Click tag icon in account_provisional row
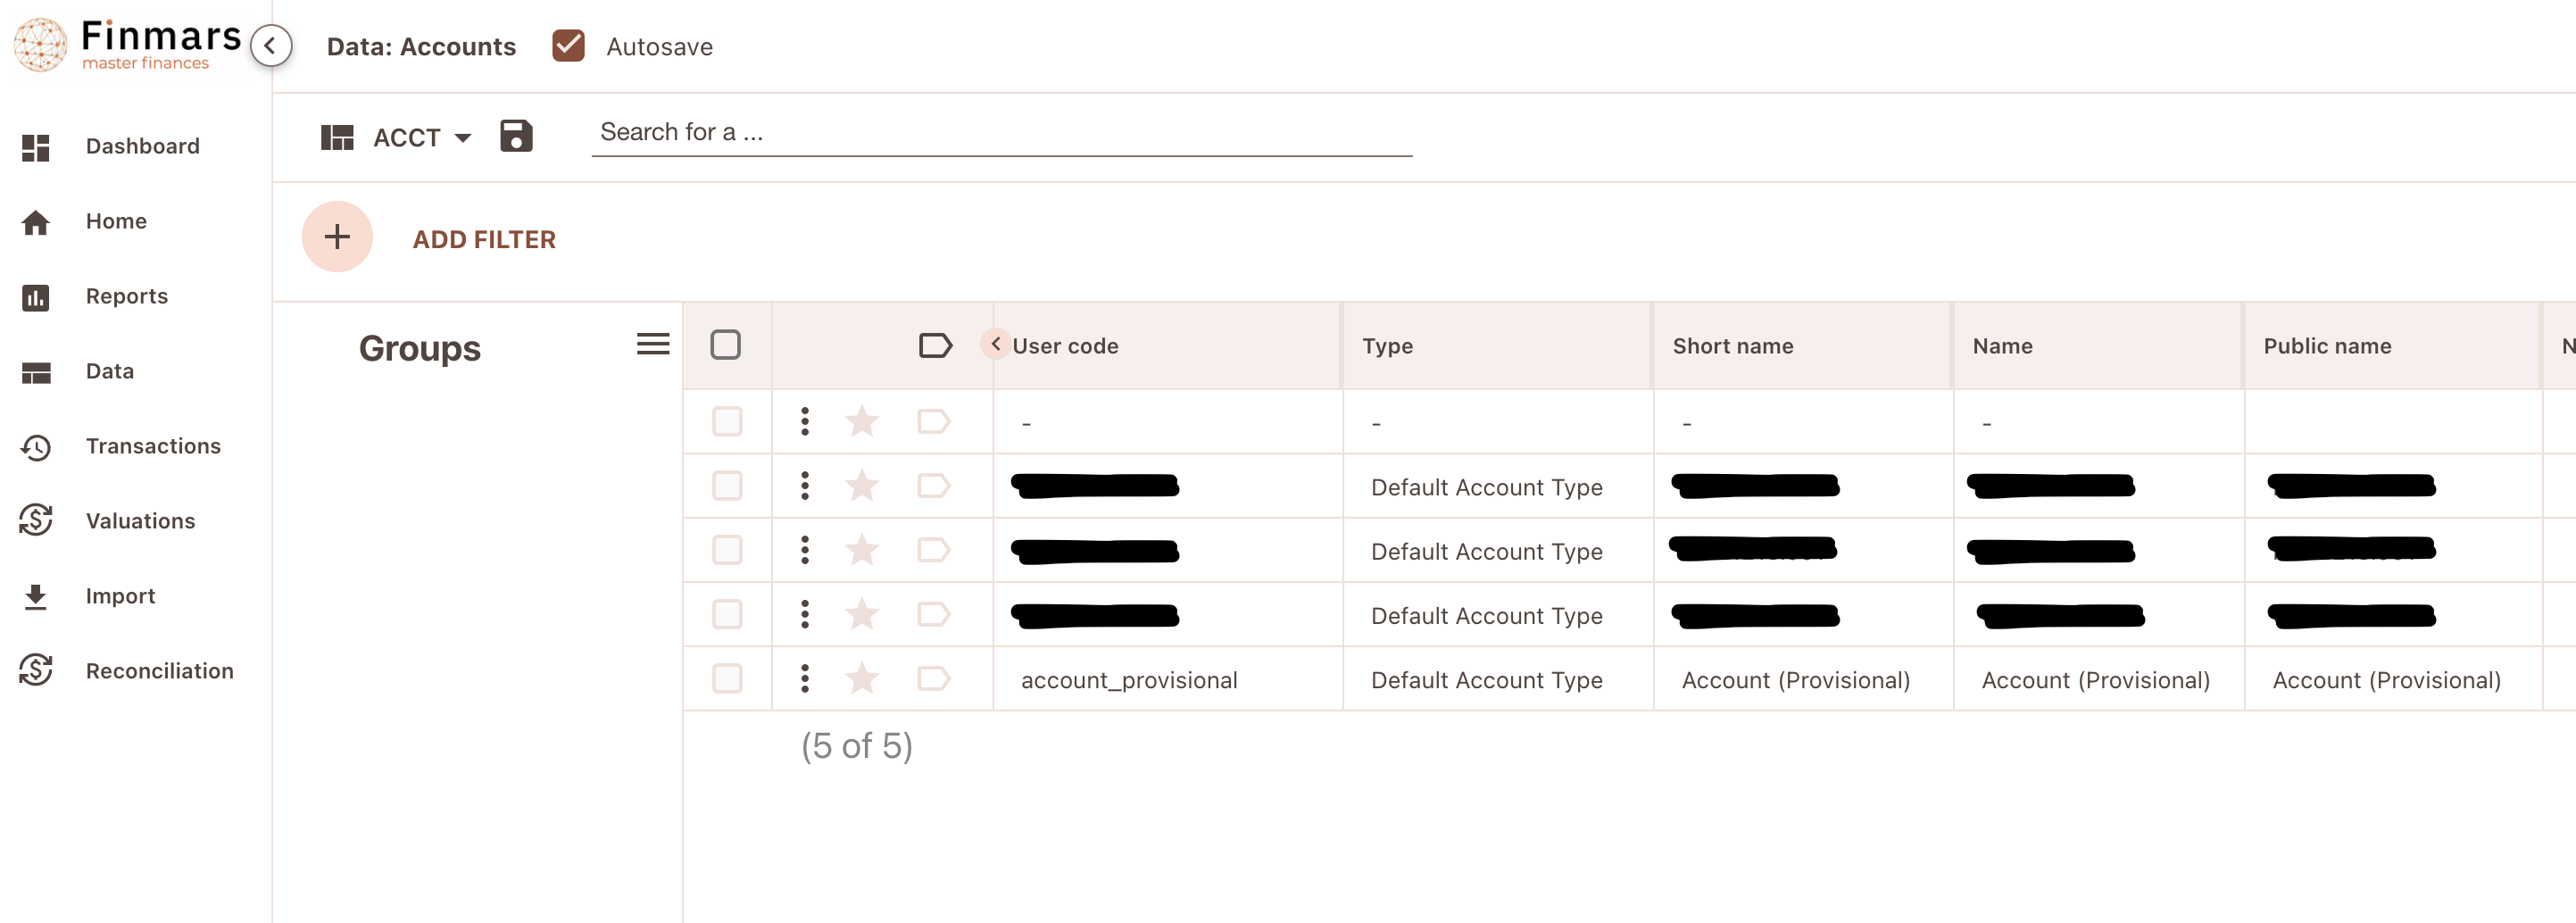2576x923 pixels. (934, 679)
